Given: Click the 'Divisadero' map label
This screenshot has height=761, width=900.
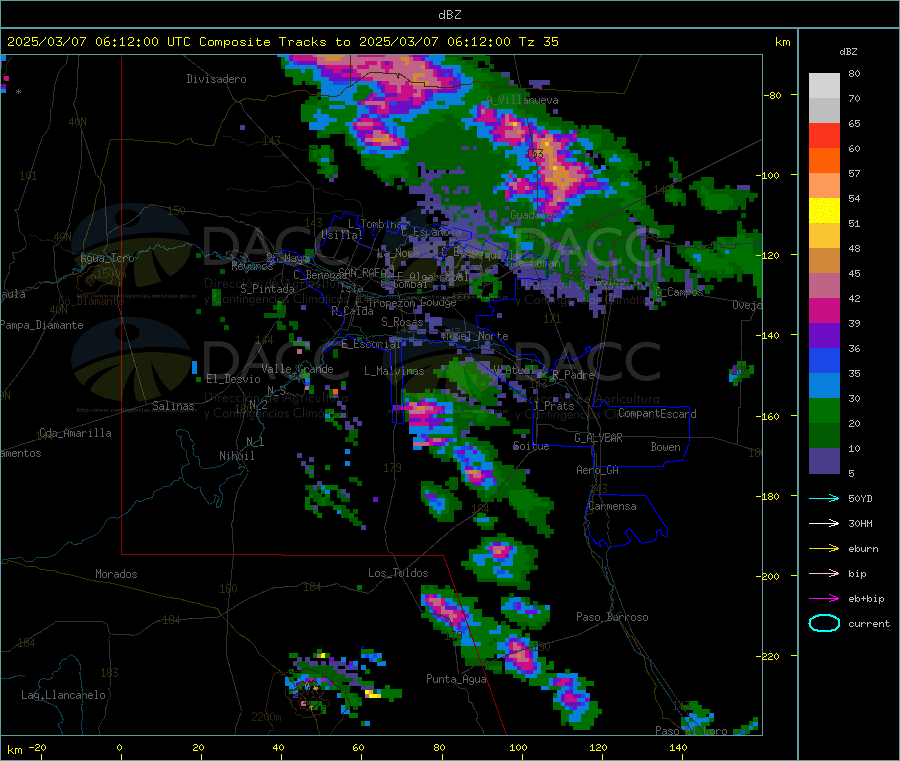Looking at the screenshot, I should (x=216, y=79).
